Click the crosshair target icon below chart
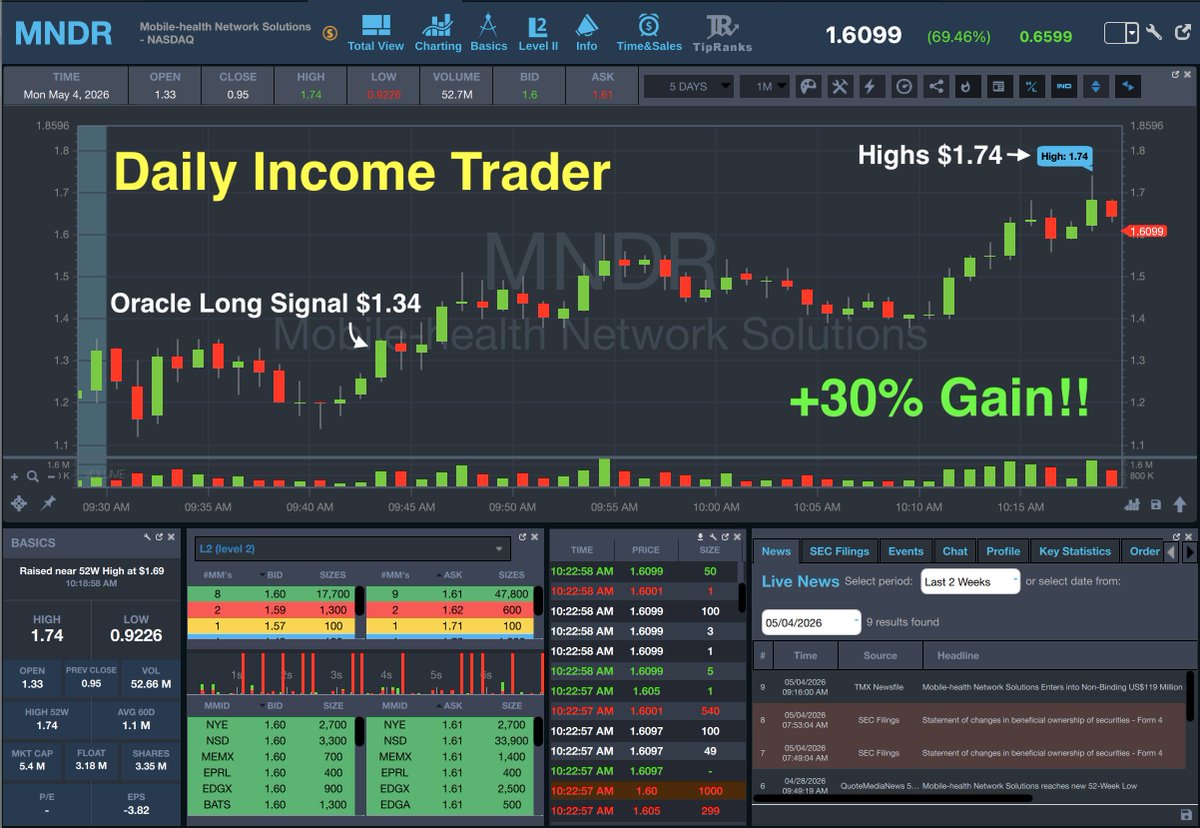 [x=19, y=503]
